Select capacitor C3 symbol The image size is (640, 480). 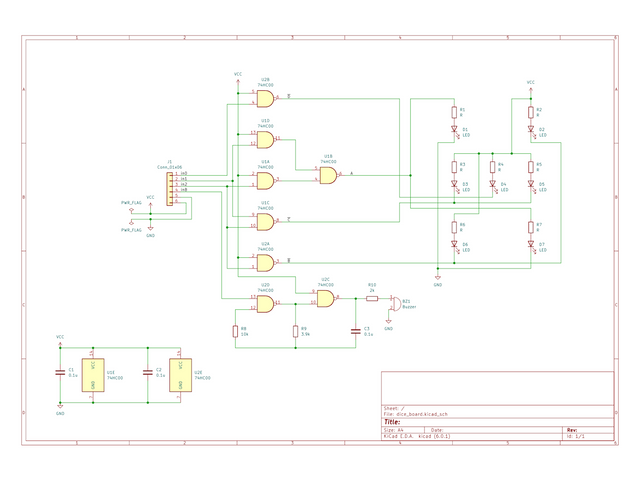355,329
